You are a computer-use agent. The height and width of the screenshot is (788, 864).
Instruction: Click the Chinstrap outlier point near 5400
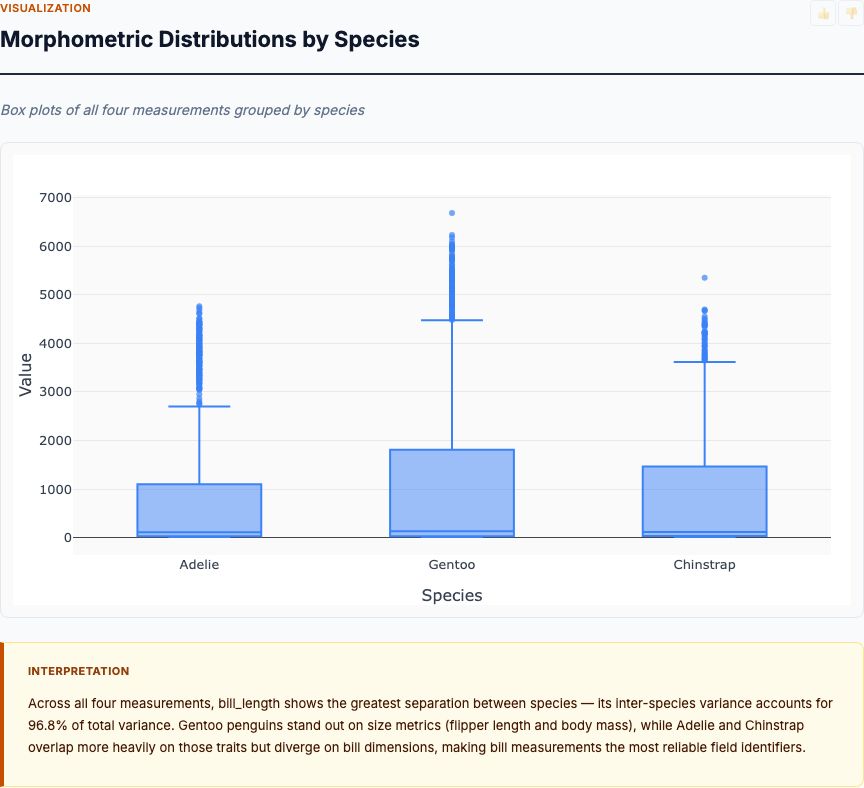[x=705, y=278]
